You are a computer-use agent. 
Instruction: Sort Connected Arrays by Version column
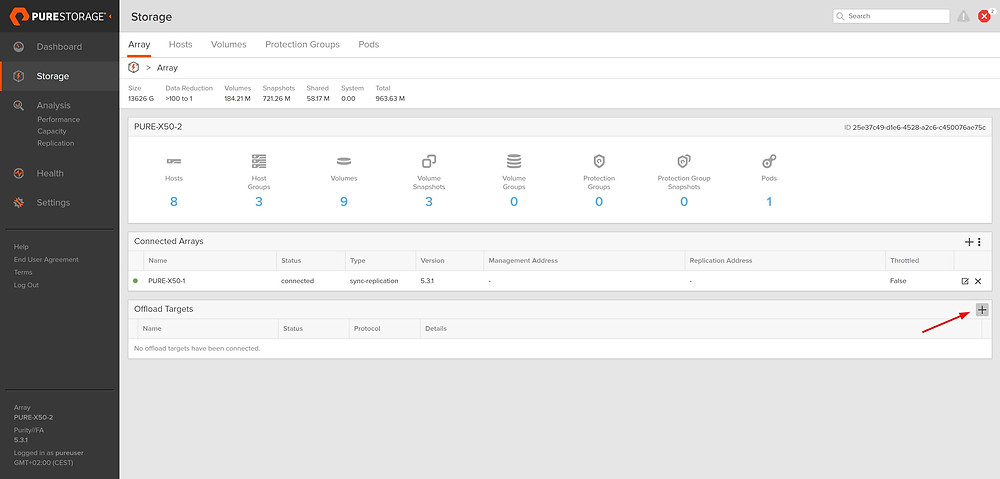(x=432, y=261)
